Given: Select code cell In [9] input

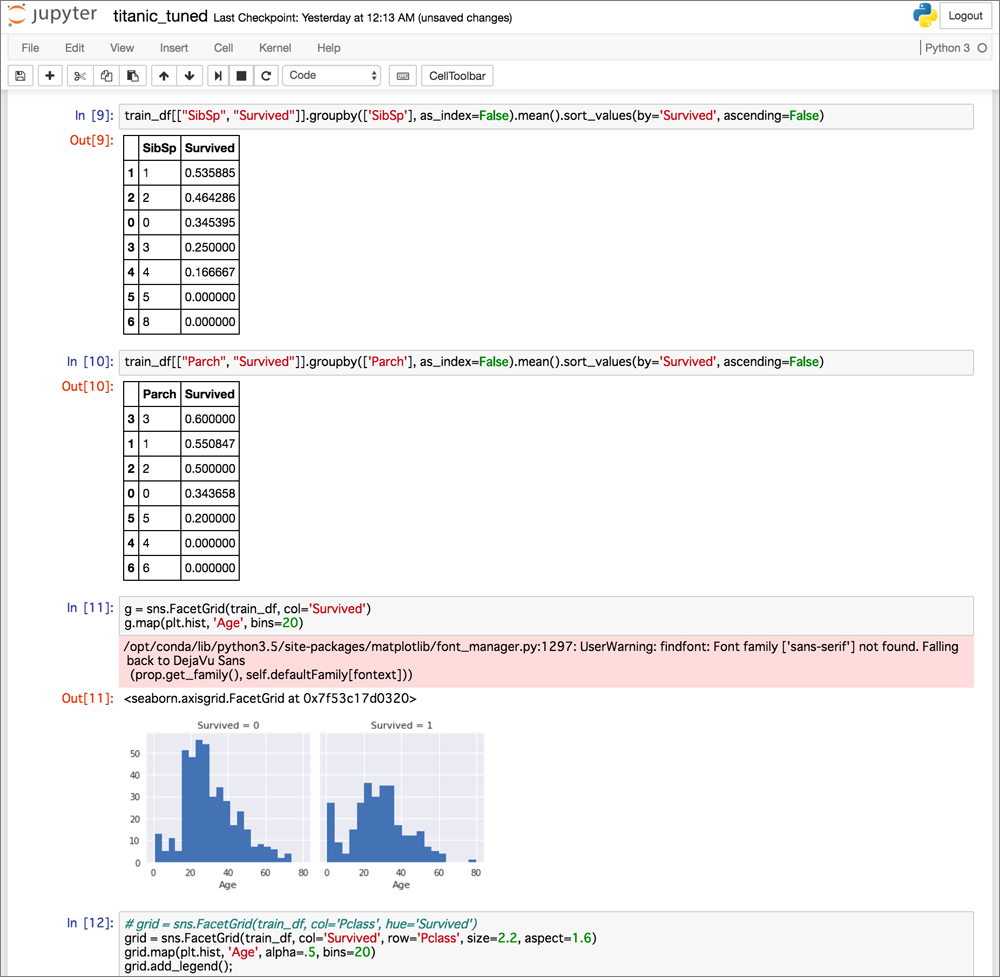Looking at the screenshot, I should pyautogui.click(x=546, y=116).
